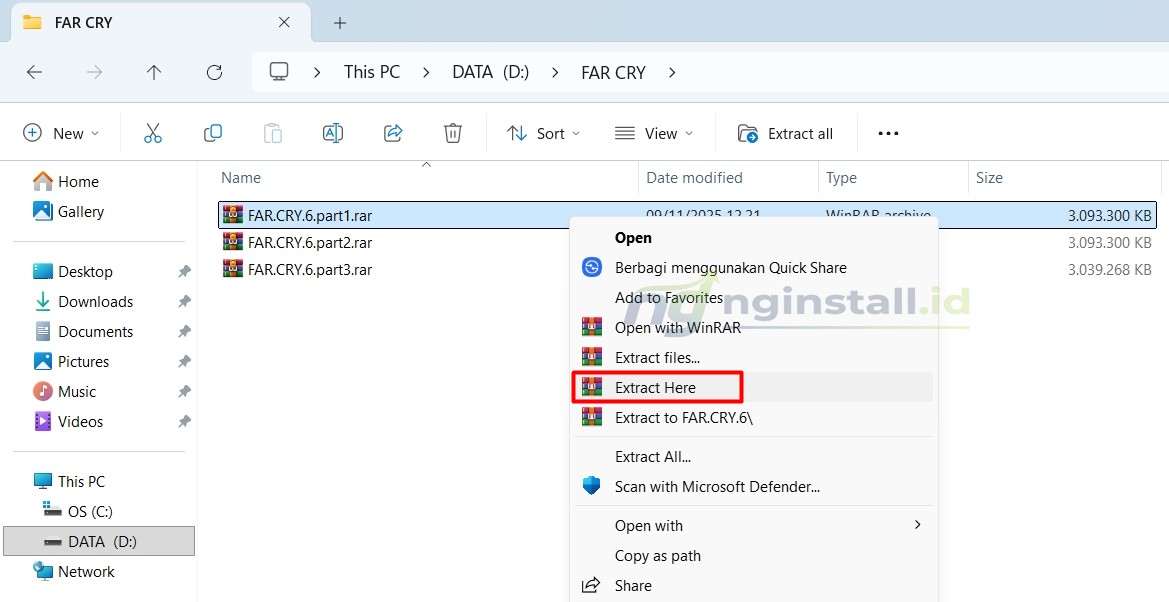Expand chevron after DATA (D:) in path
This screenshot has width=1169, height=602.
point(555,72)
